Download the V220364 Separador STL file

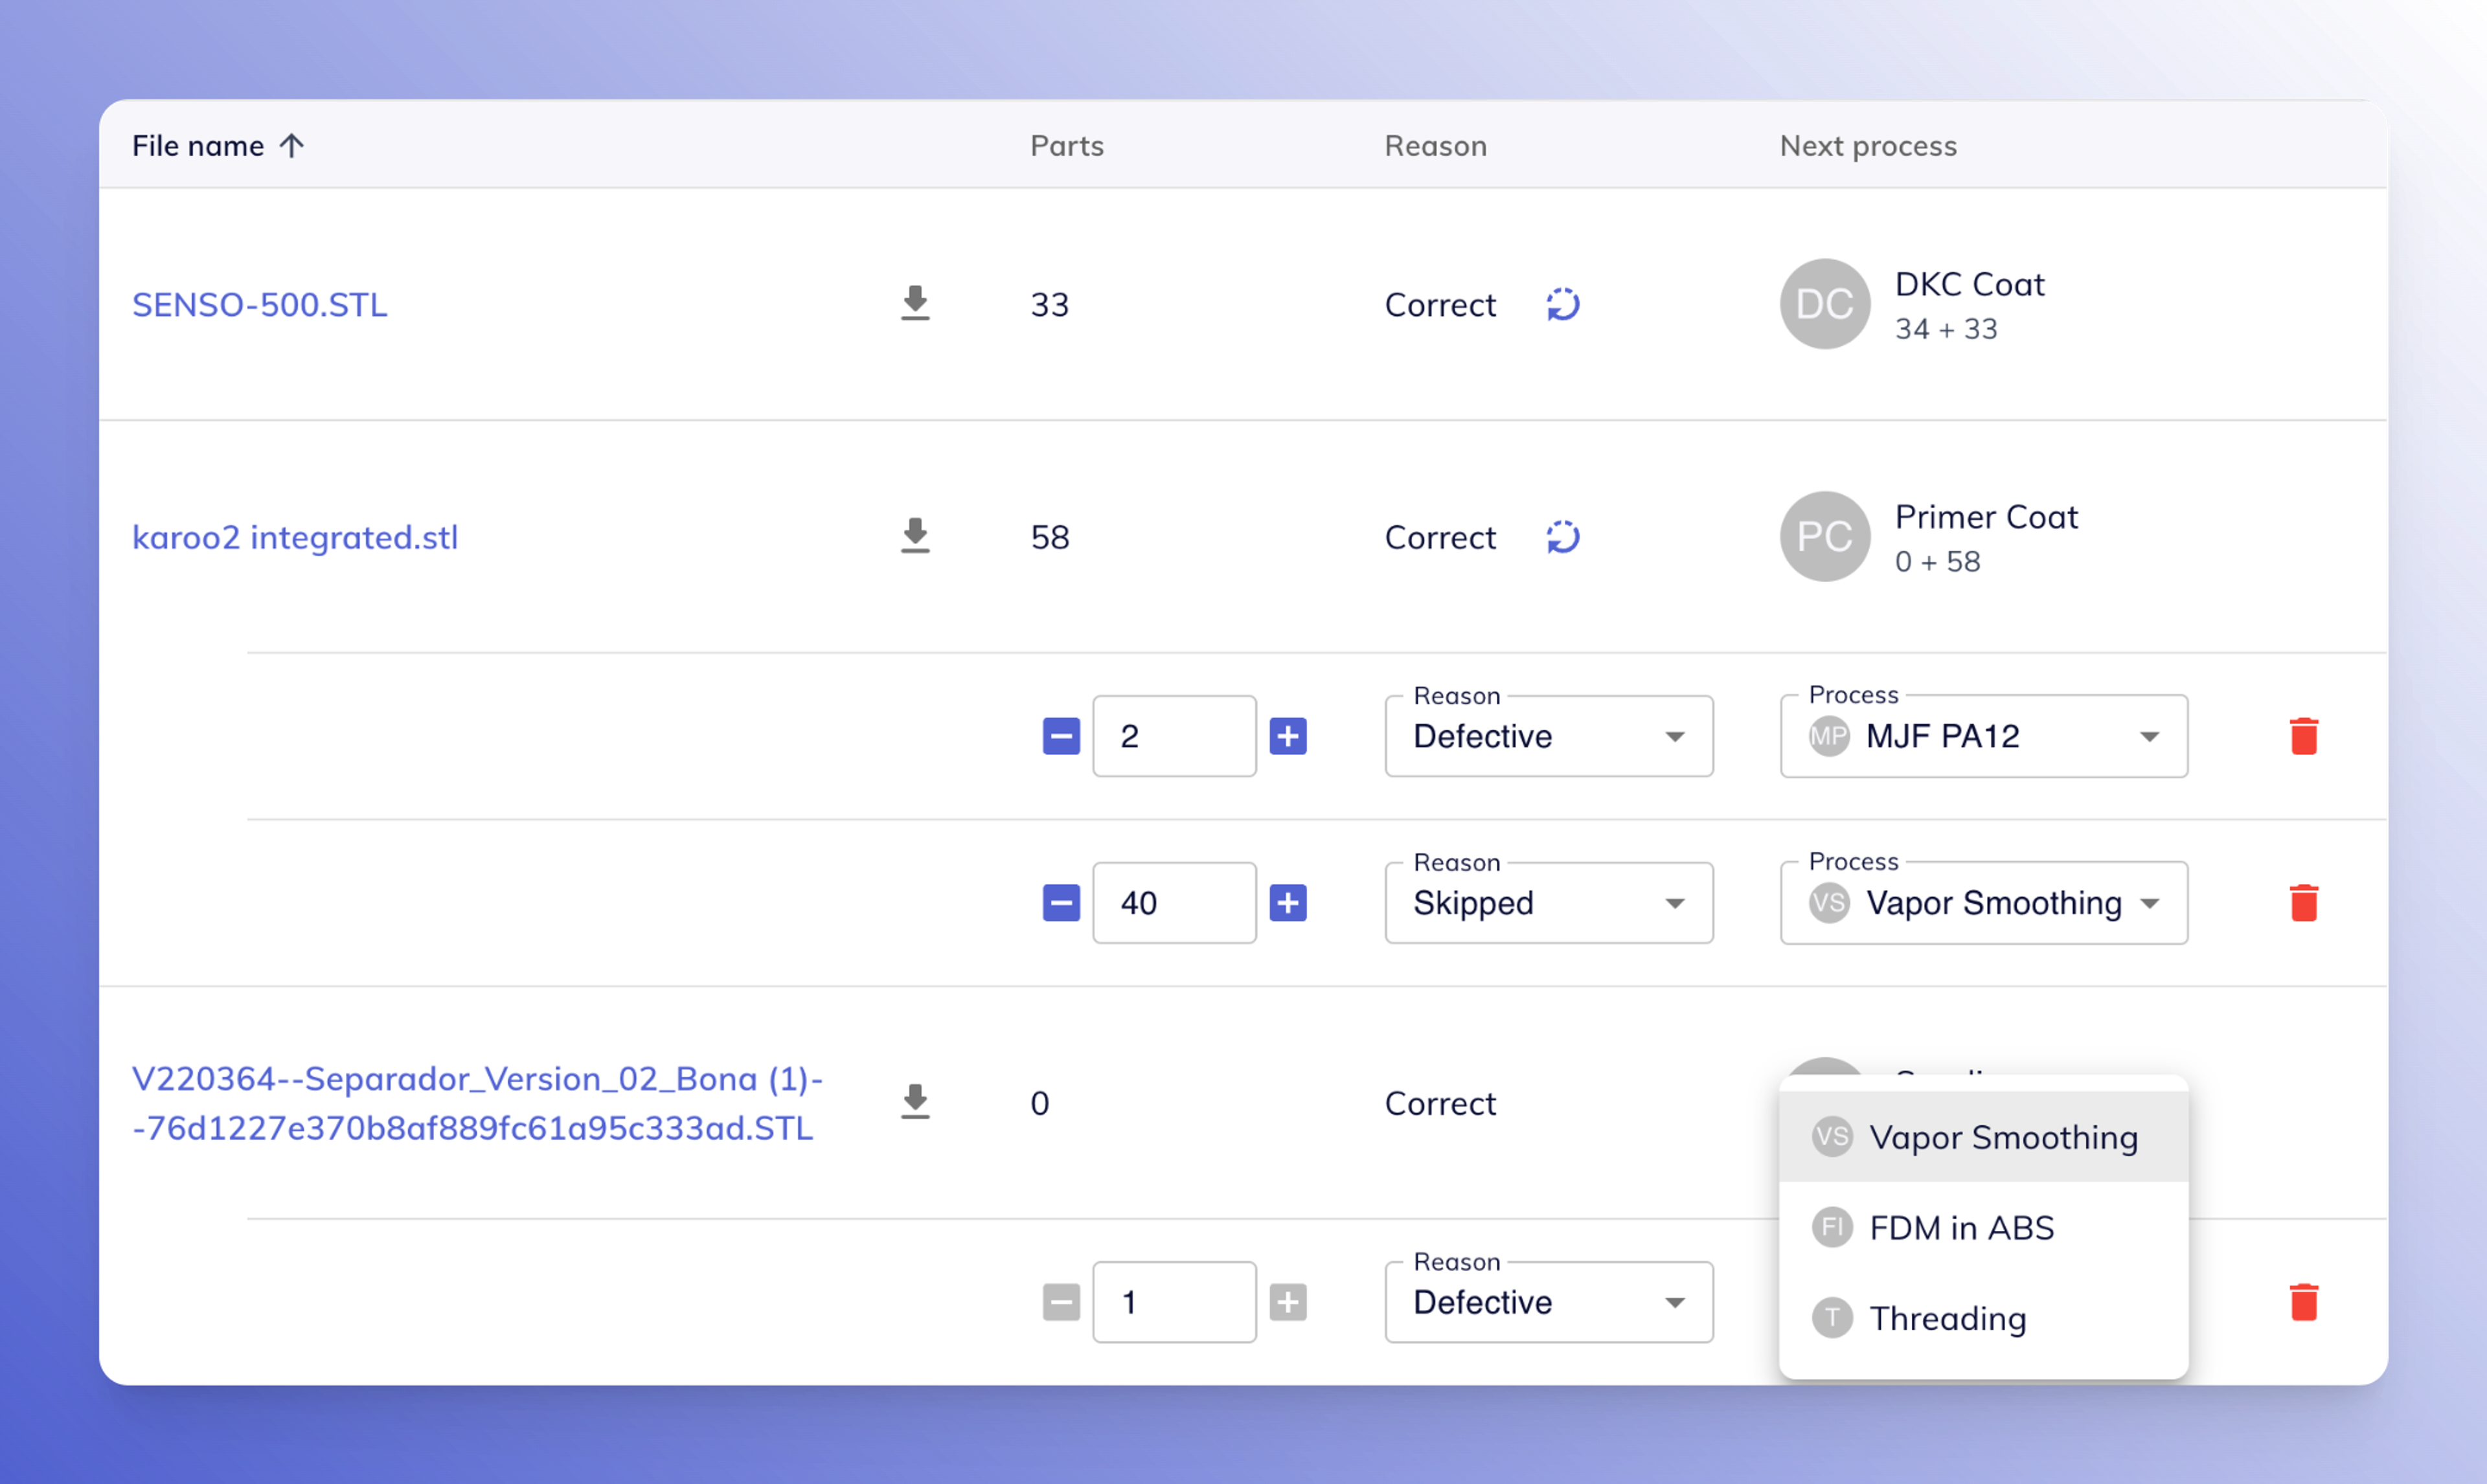915,1102
